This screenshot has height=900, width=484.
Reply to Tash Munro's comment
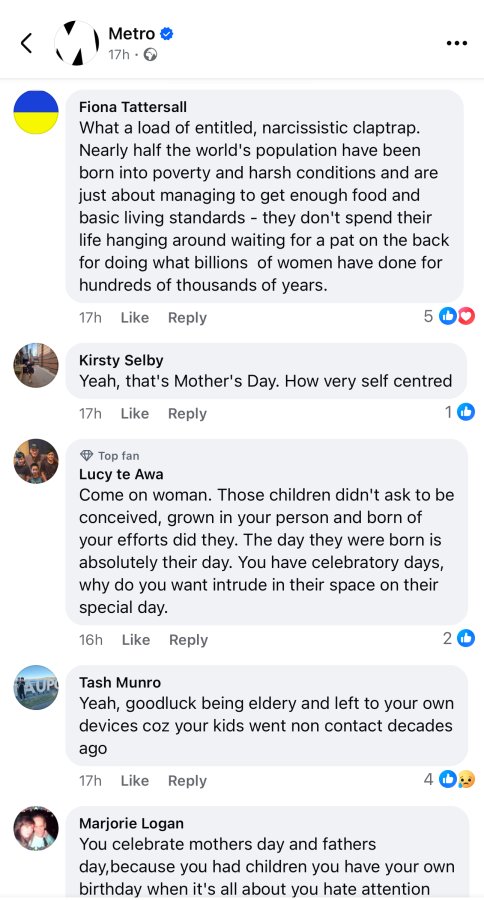pos(187,781)
